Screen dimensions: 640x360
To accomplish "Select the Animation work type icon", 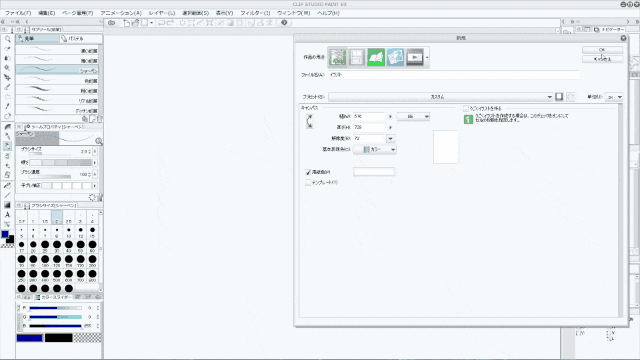I will point(414,57).
